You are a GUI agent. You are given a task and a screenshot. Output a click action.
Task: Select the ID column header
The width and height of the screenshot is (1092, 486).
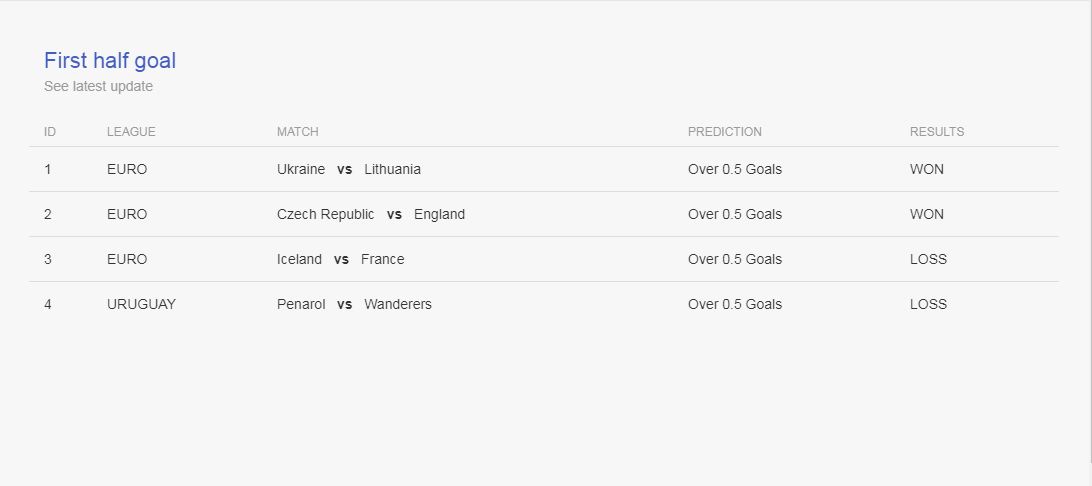click(50, 132)
